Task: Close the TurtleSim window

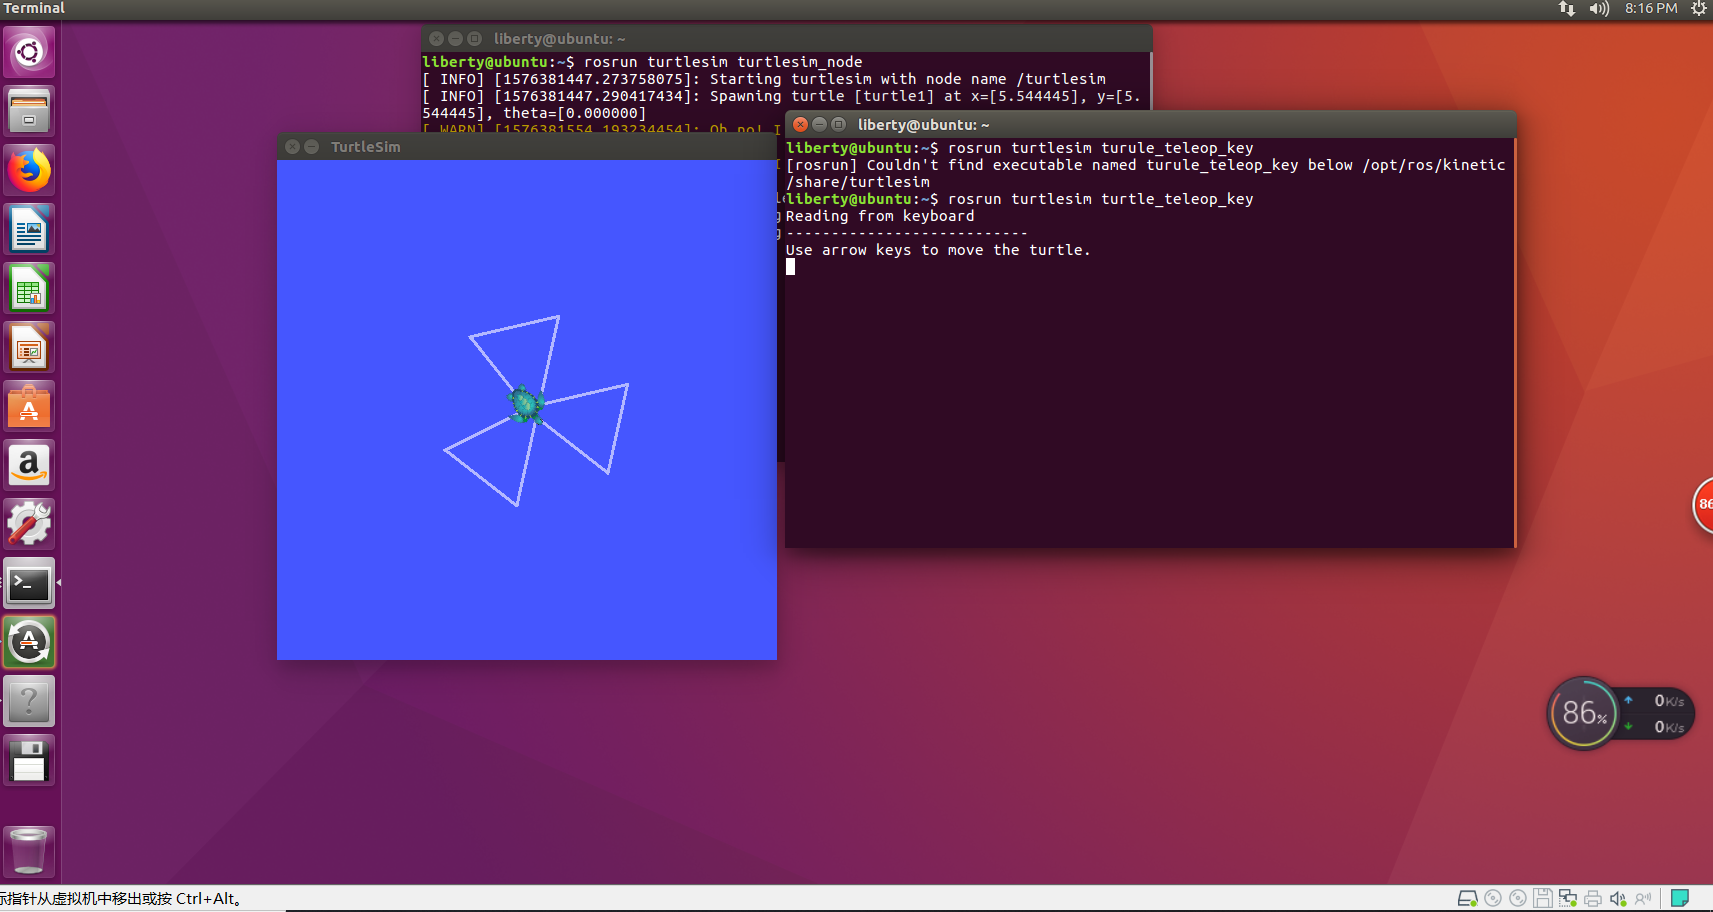Action: (292, 147)
